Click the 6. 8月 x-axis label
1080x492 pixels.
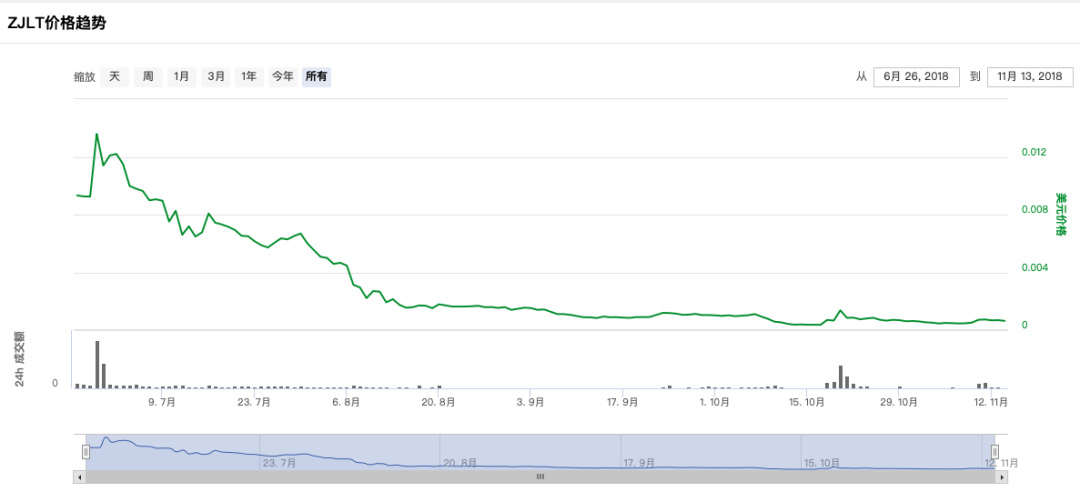pyautogui.click(x=346, y=401)
